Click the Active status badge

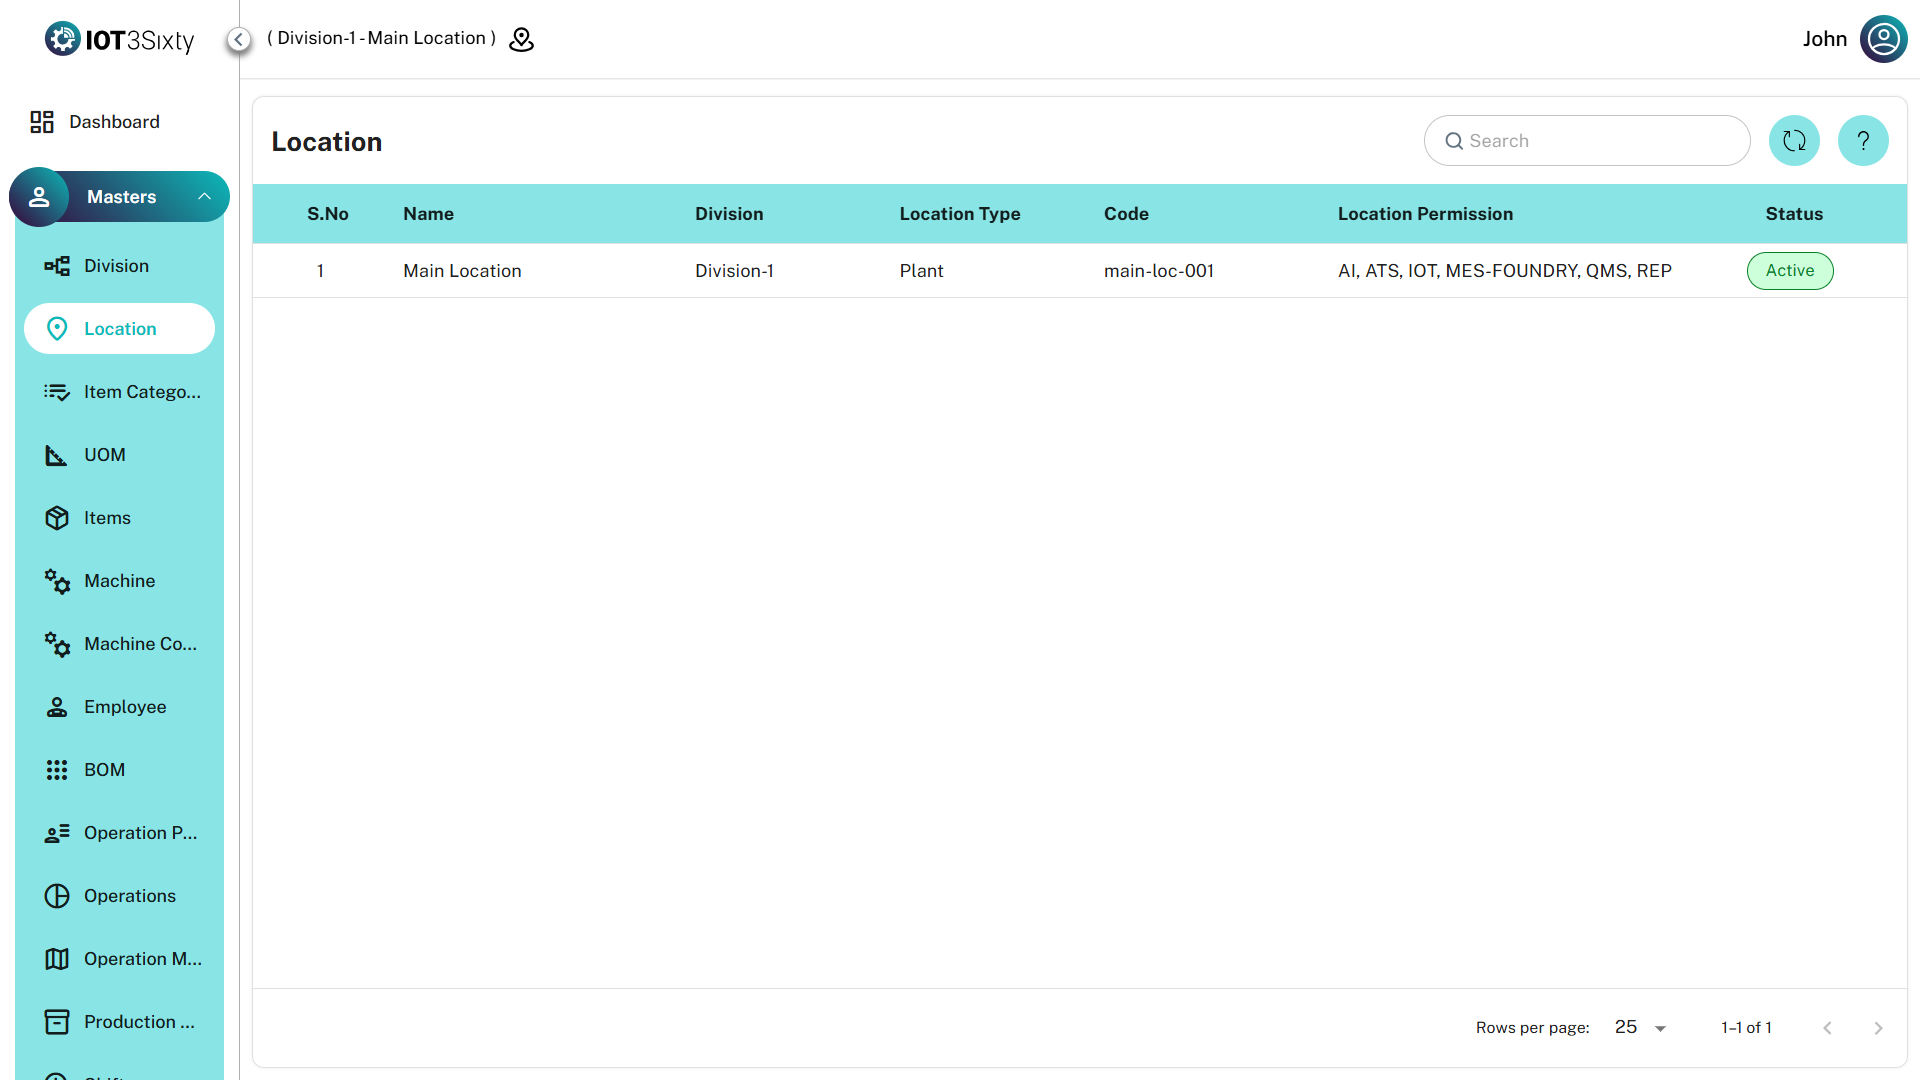coord(1789,271)
